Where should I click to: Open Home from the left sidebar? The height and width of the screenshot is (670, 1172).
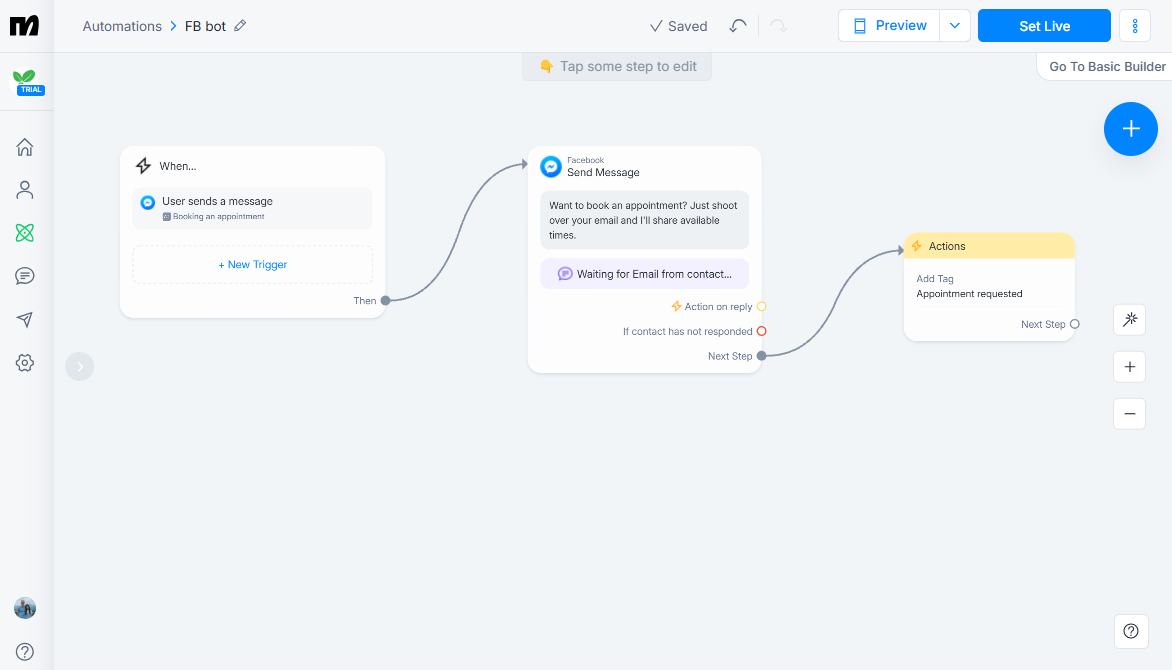click(x=25, y=146)
